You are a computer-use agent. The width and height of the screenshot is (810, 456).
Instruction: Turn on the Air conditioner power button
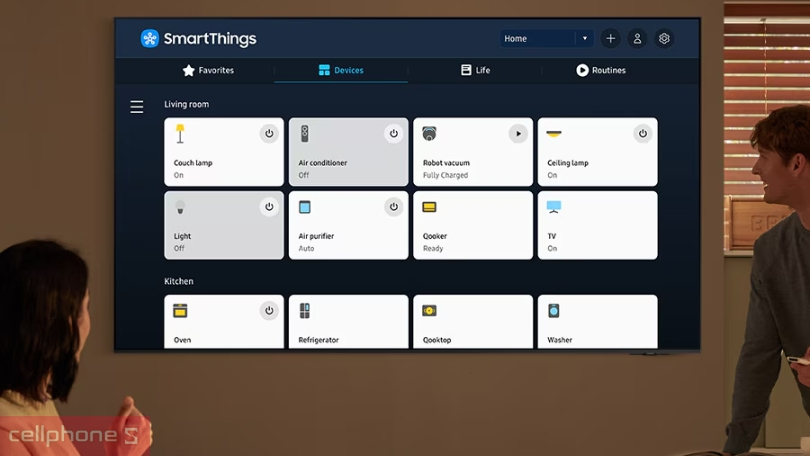[393, 134]
